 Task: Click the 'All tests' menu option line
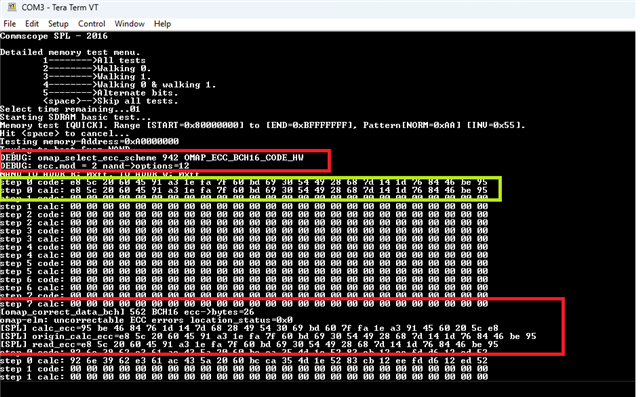tap(94, 60)
